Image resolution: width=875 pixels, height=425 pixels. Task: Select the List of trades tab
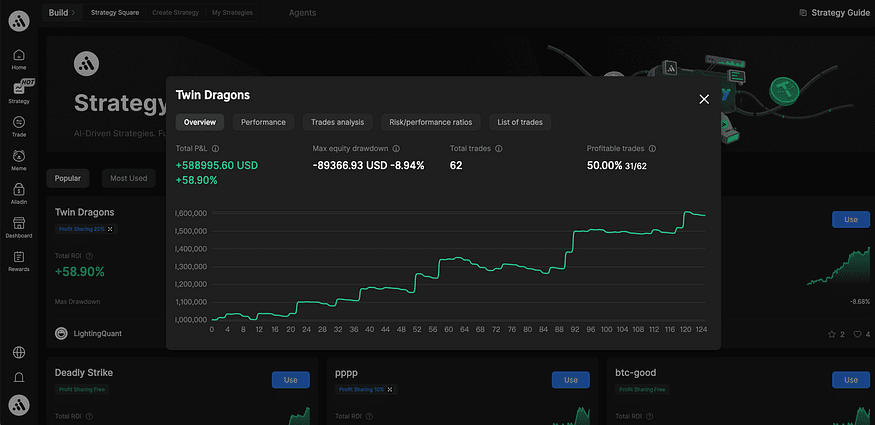520,122
